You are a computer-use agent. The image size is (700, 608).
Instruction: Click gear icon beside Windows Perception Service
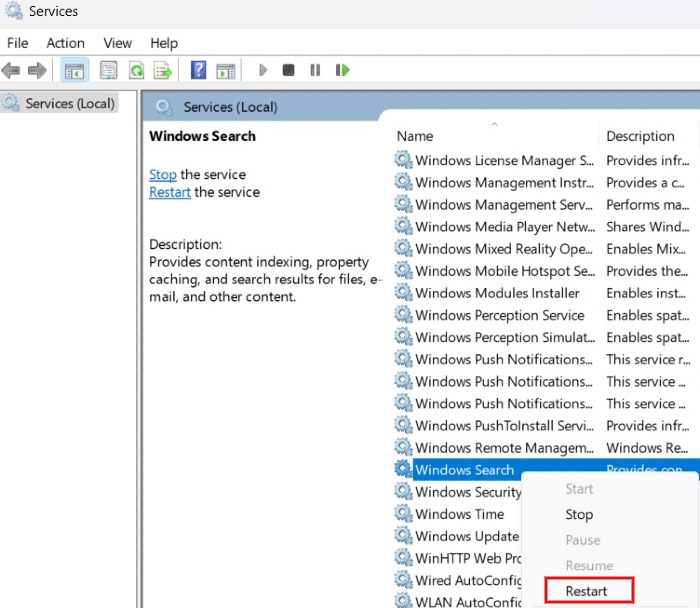403,314
